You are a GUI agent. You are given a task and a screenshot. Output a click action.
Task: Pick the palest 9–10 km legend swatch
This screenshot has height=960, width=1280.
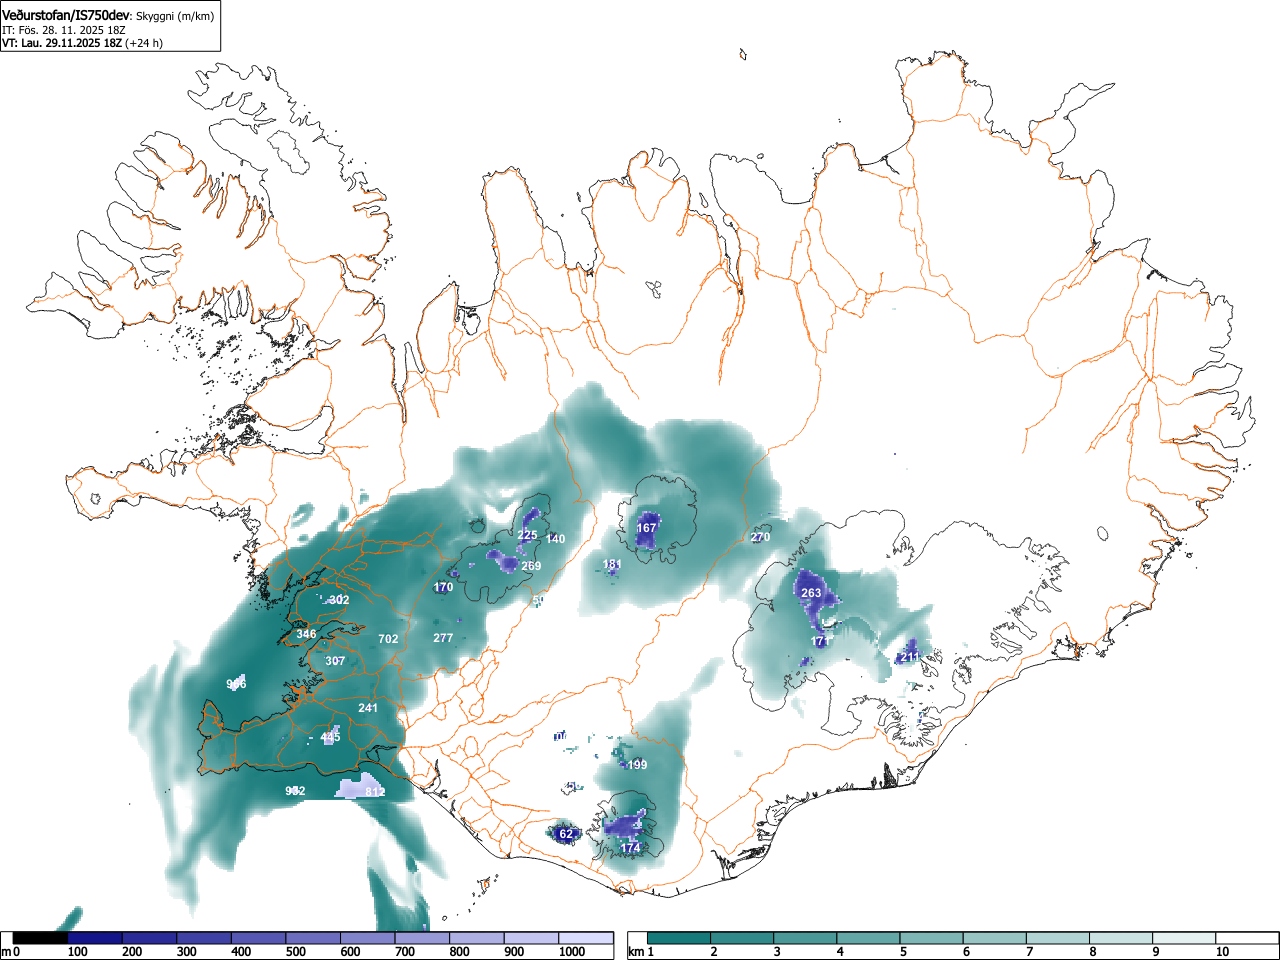[x=1185, y=938]
